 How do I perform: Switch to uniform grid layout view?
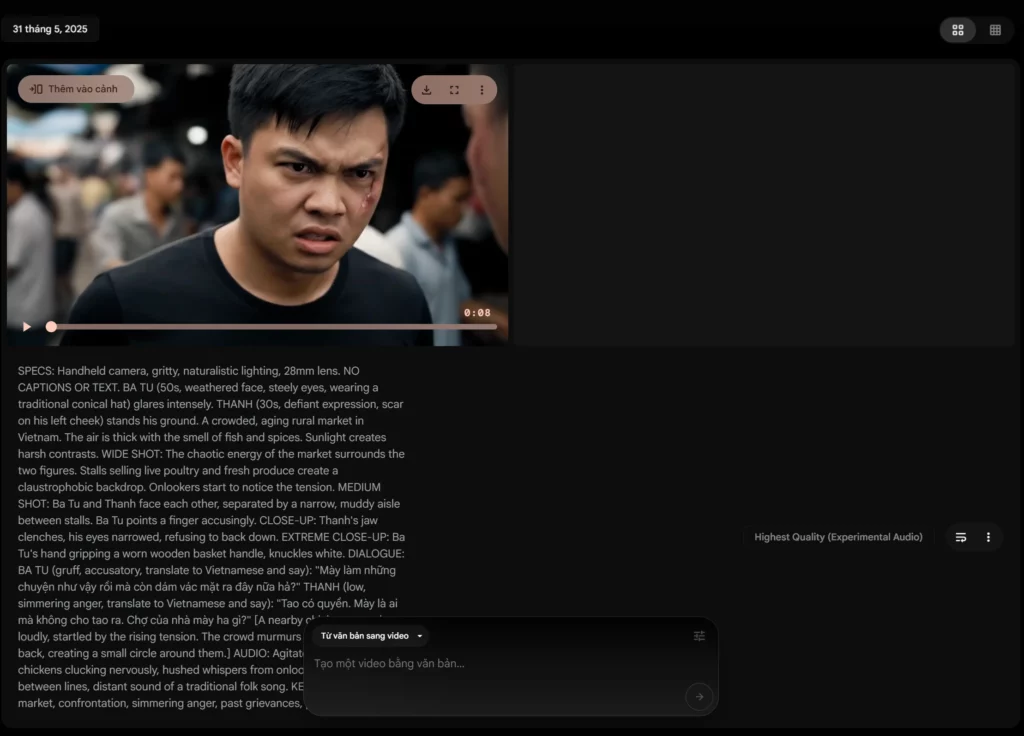click(995, 29)
